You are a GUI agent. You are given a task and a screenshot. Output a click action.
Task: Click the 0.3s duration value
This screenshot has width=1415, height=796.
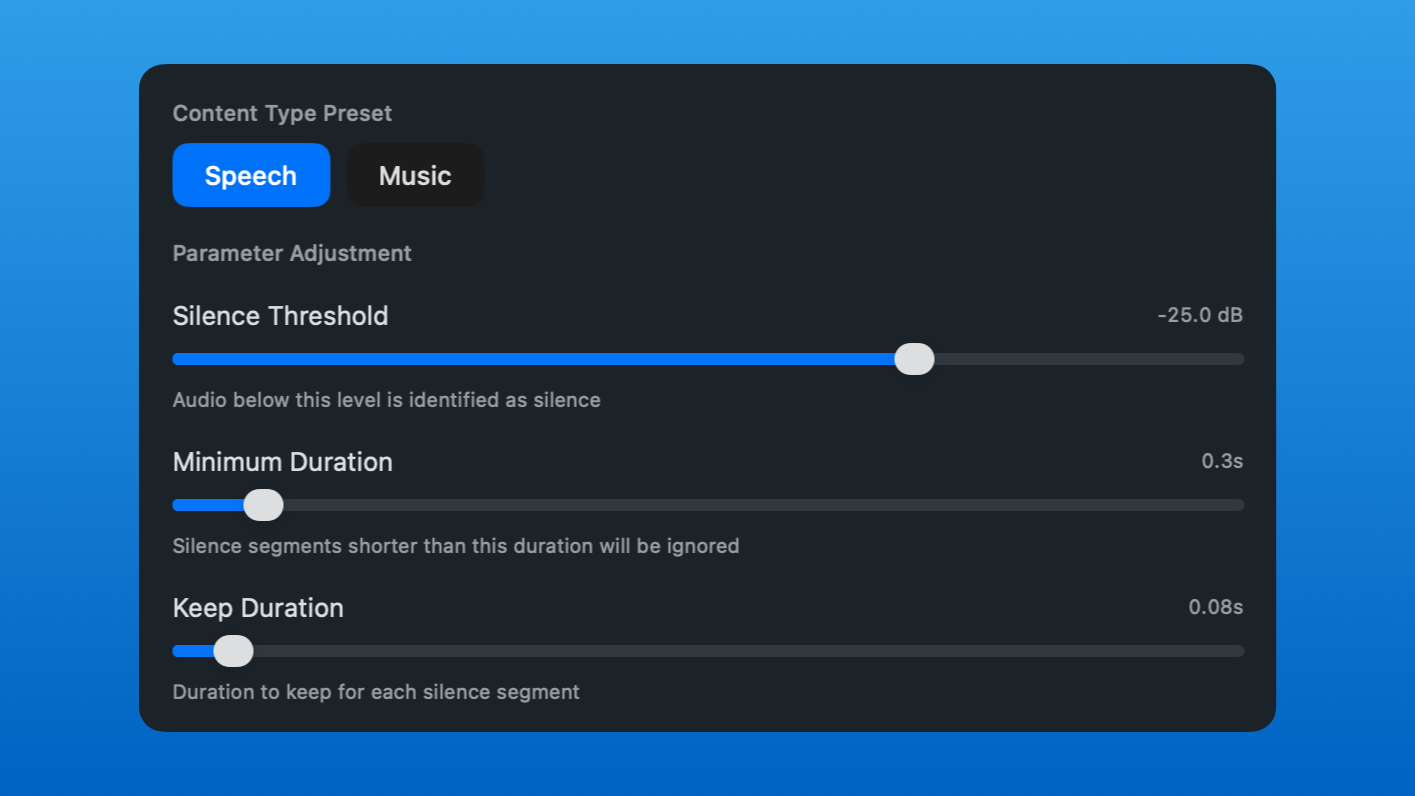[x=1222, y=461]
